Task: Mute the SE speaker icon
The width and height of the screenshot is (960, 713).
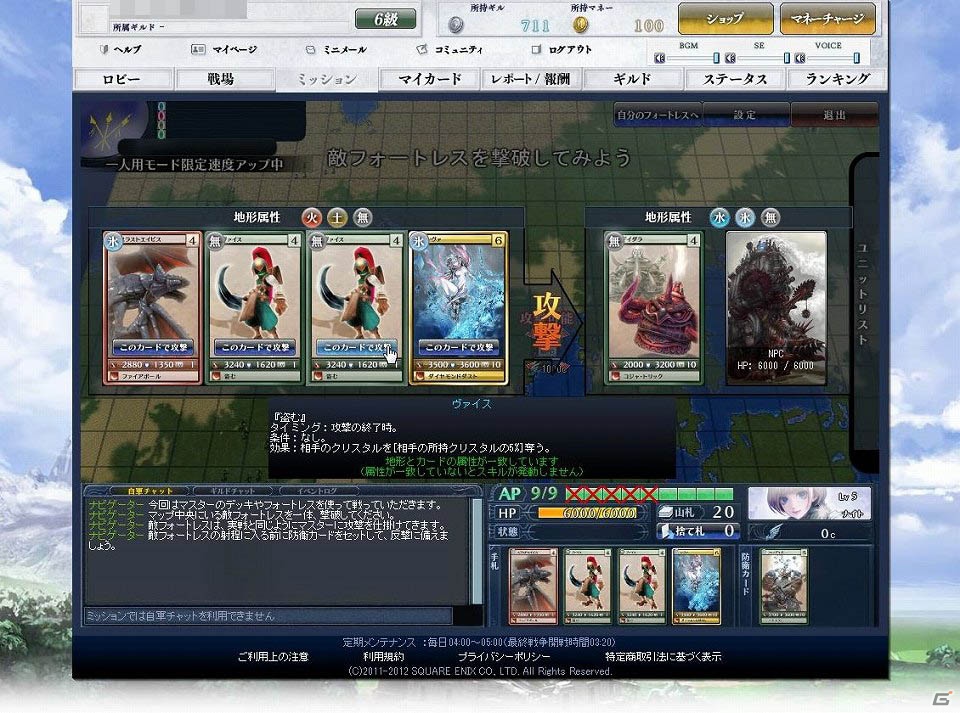Action: [x=730, y=58]
